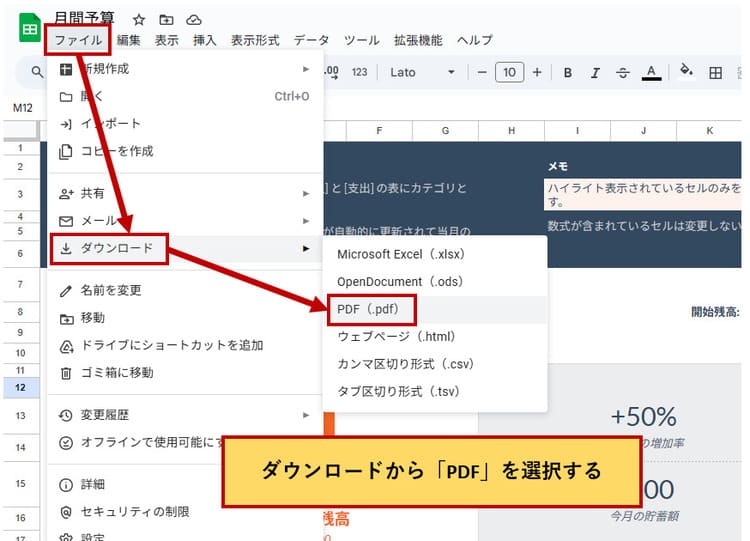Select column F header
The image size is (750, 541).
click(379, 131)
